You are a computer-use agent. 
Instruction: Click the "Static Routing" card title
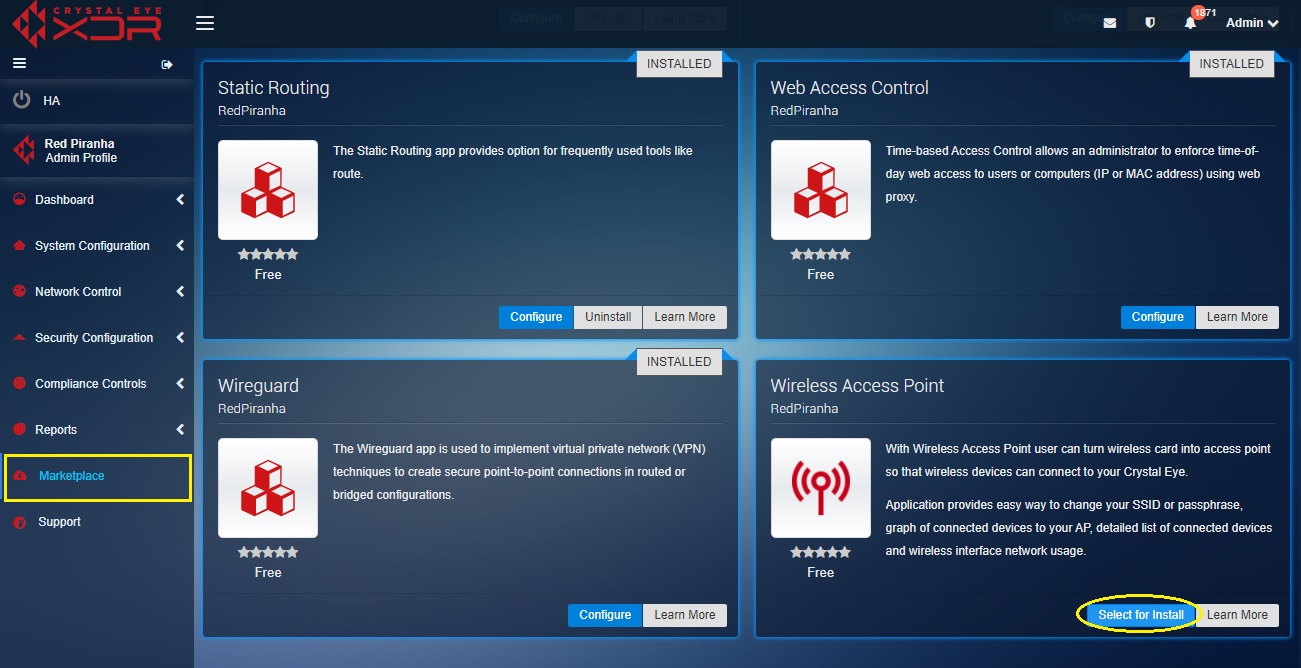pos(274,88)
